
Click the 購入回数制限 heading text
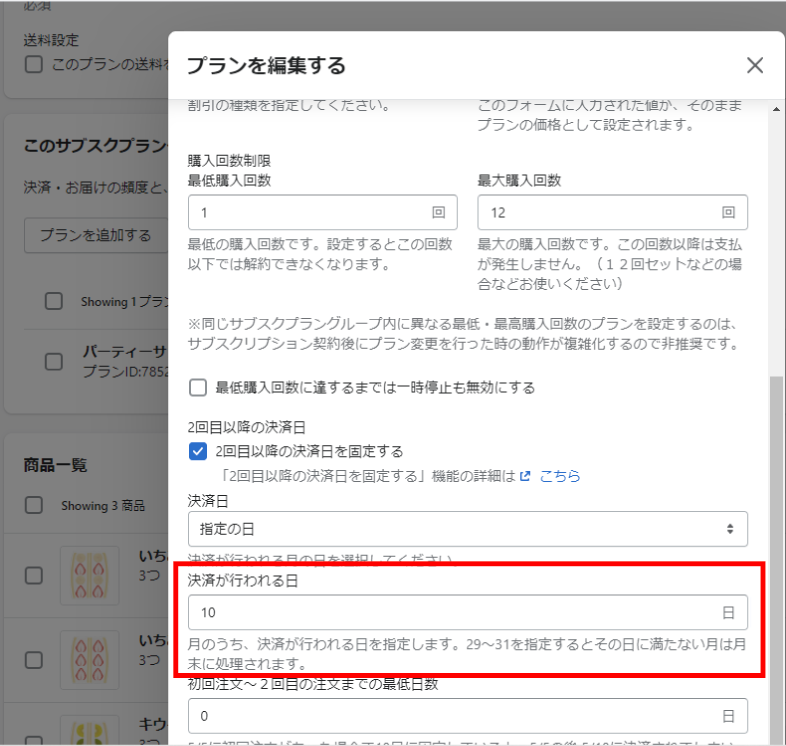click(x=229, y=161)
